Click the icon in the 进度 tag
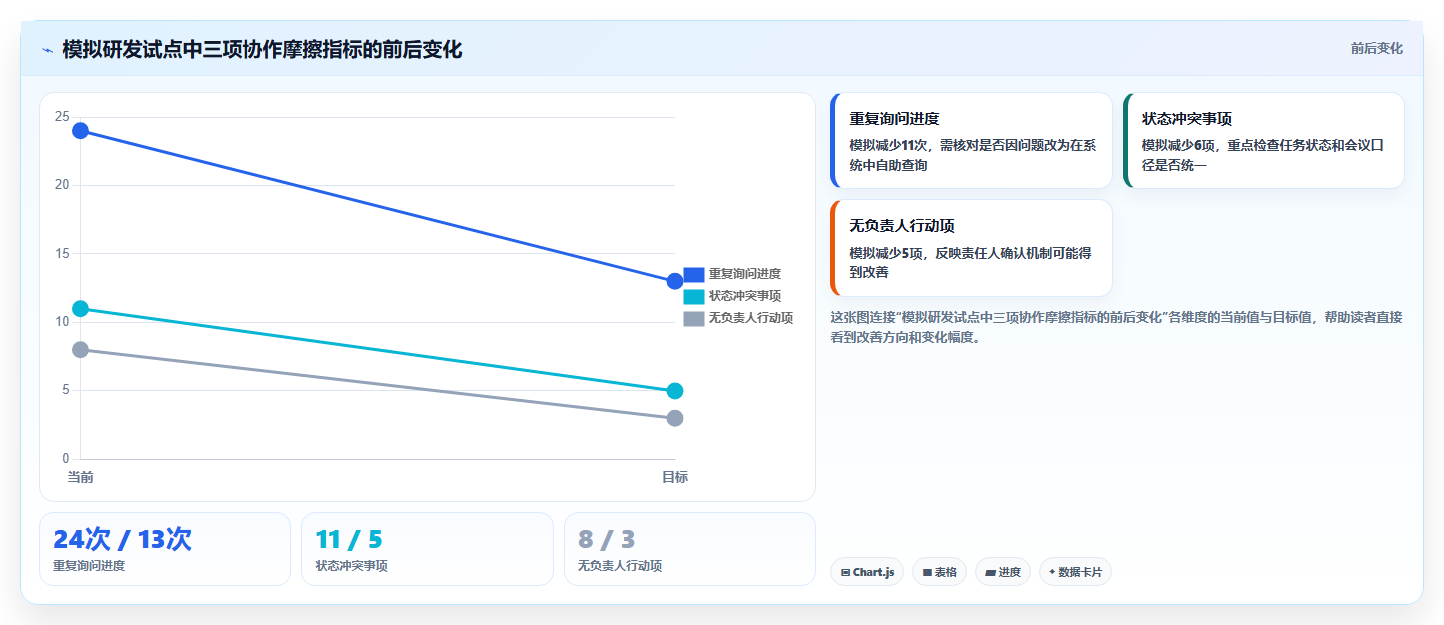The width and height of the screenshot is (1444, 625). [990, 573]
